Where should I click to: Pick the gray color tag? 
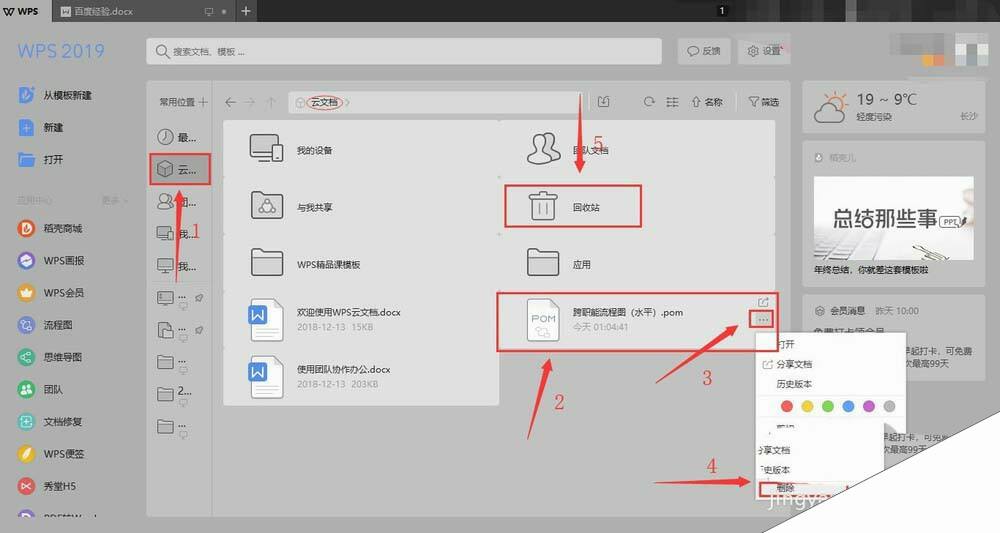(x=889, y=406)
